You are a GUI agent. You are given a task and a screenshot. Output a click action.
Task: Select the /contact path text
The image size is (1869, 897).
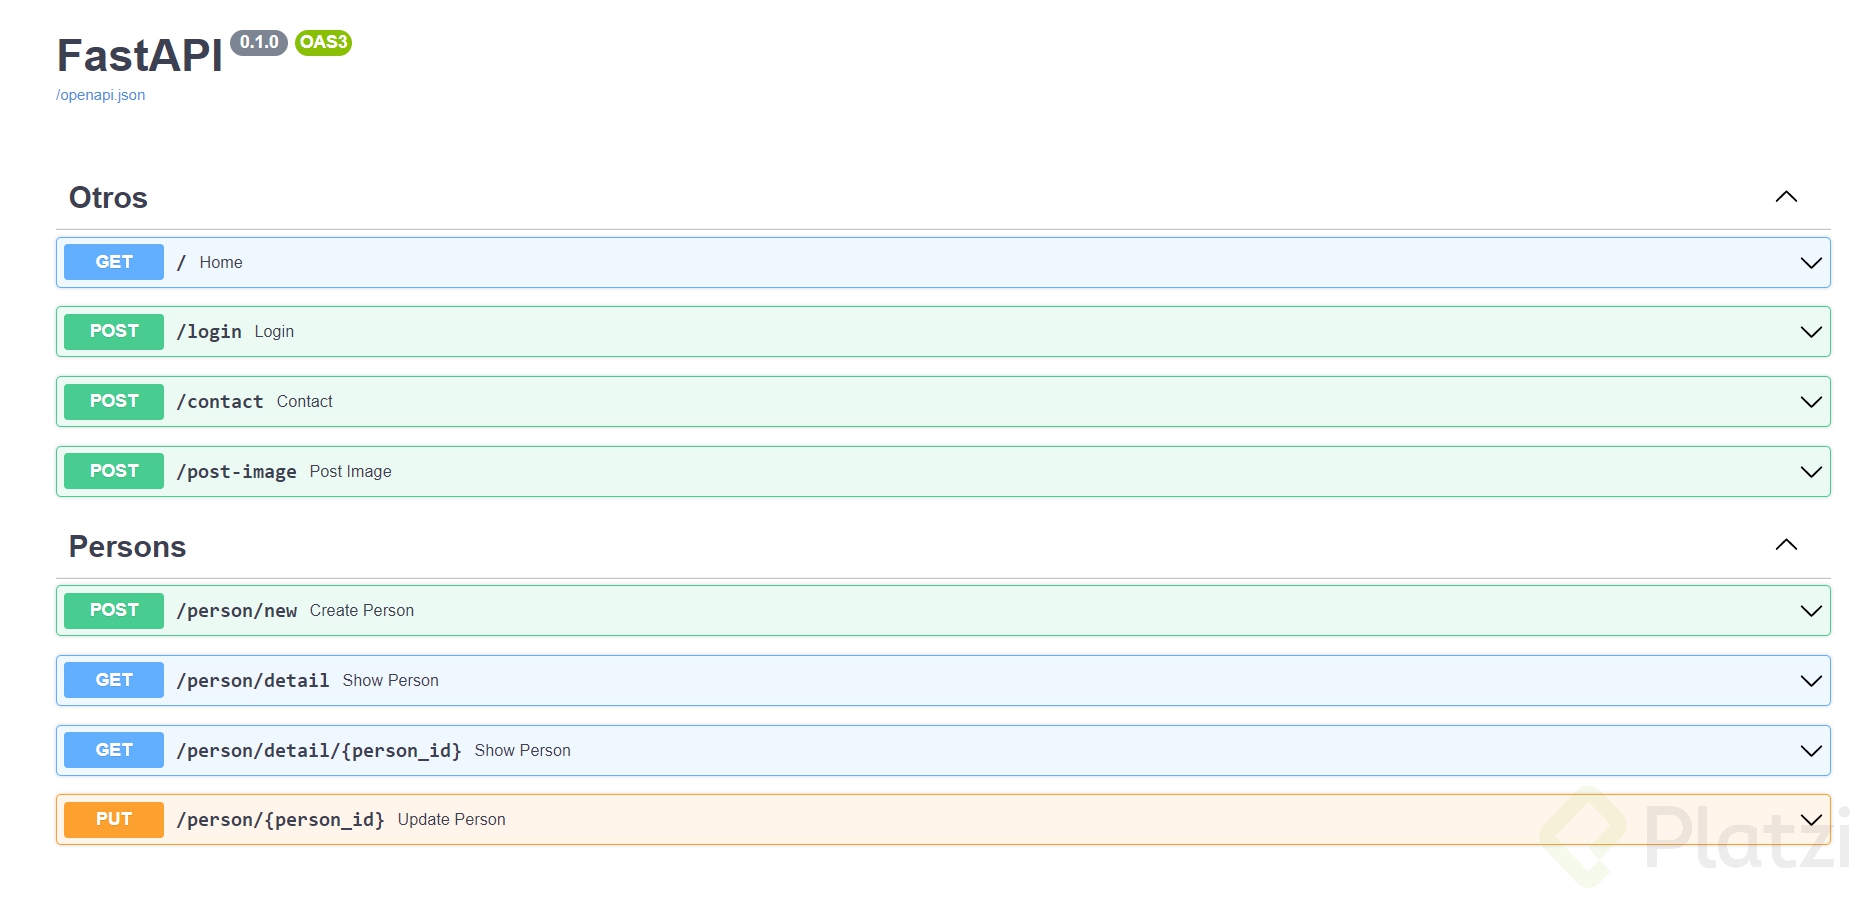(220, 402)
